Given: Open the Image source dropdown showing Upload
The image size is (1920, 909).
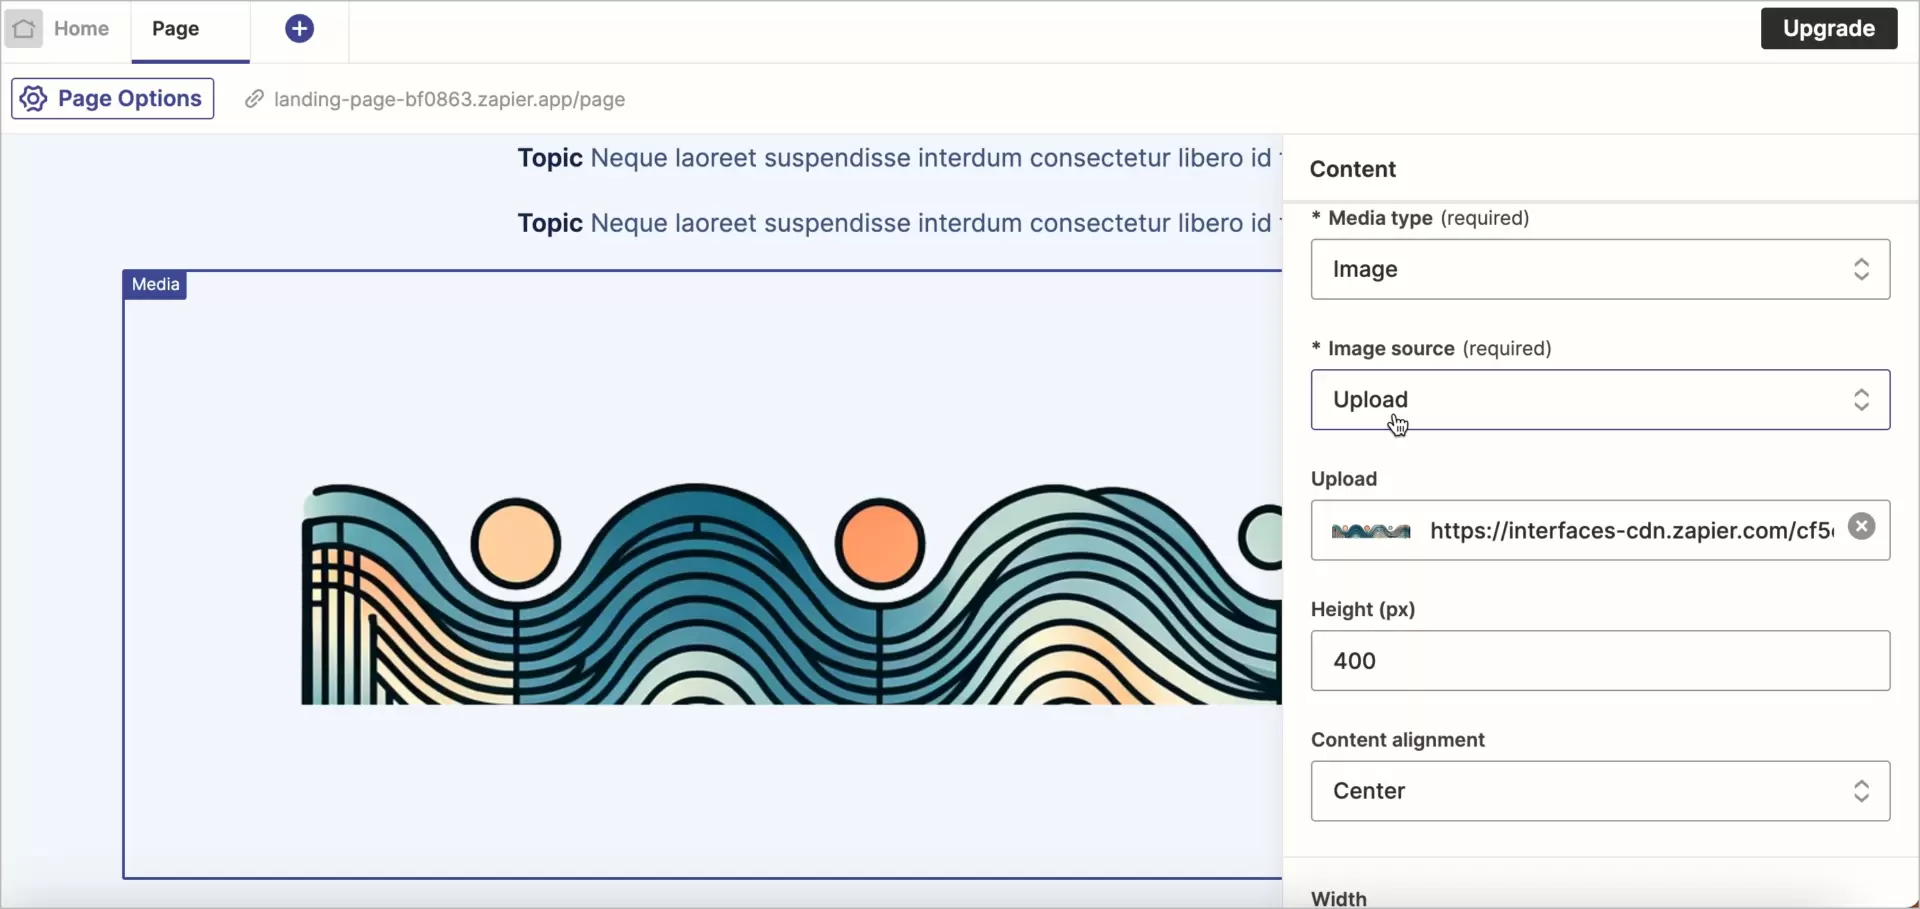Looking at the screenshot, I should 1598,399.
